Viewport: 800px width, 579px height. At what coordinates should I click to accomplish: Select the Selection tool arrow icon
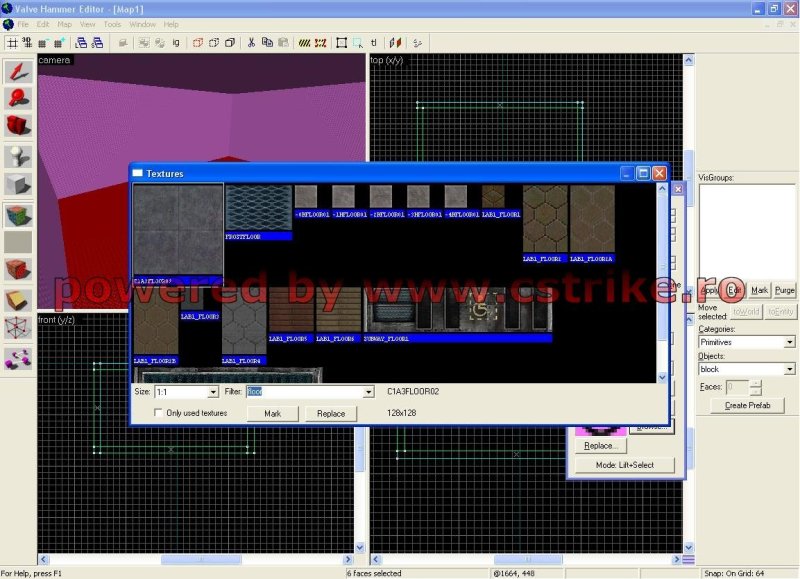tap(18, 71)
